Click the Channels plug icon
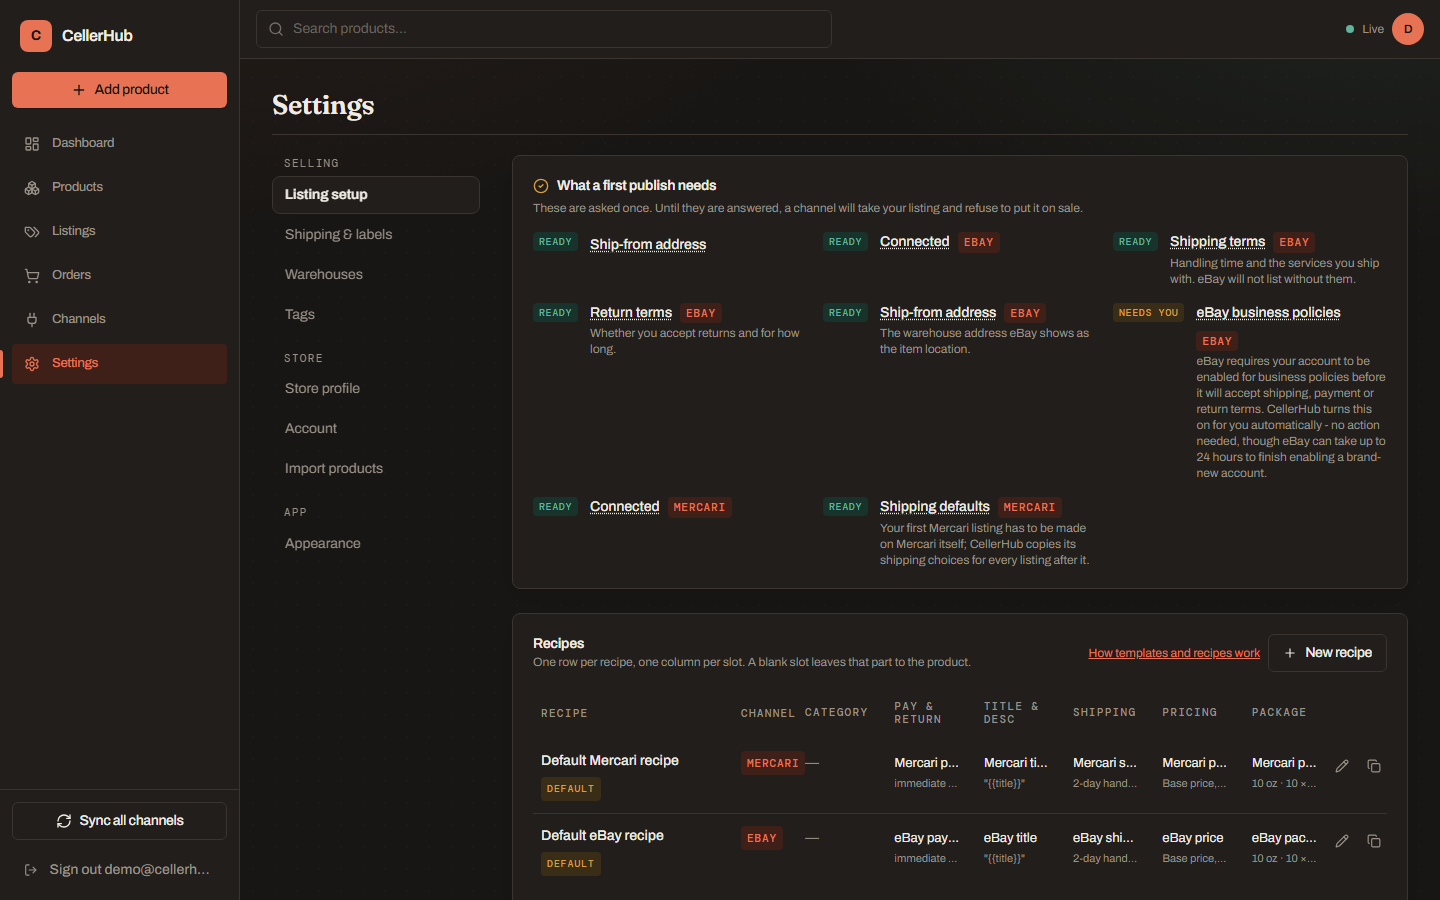1440x900 pixels. 32,320
